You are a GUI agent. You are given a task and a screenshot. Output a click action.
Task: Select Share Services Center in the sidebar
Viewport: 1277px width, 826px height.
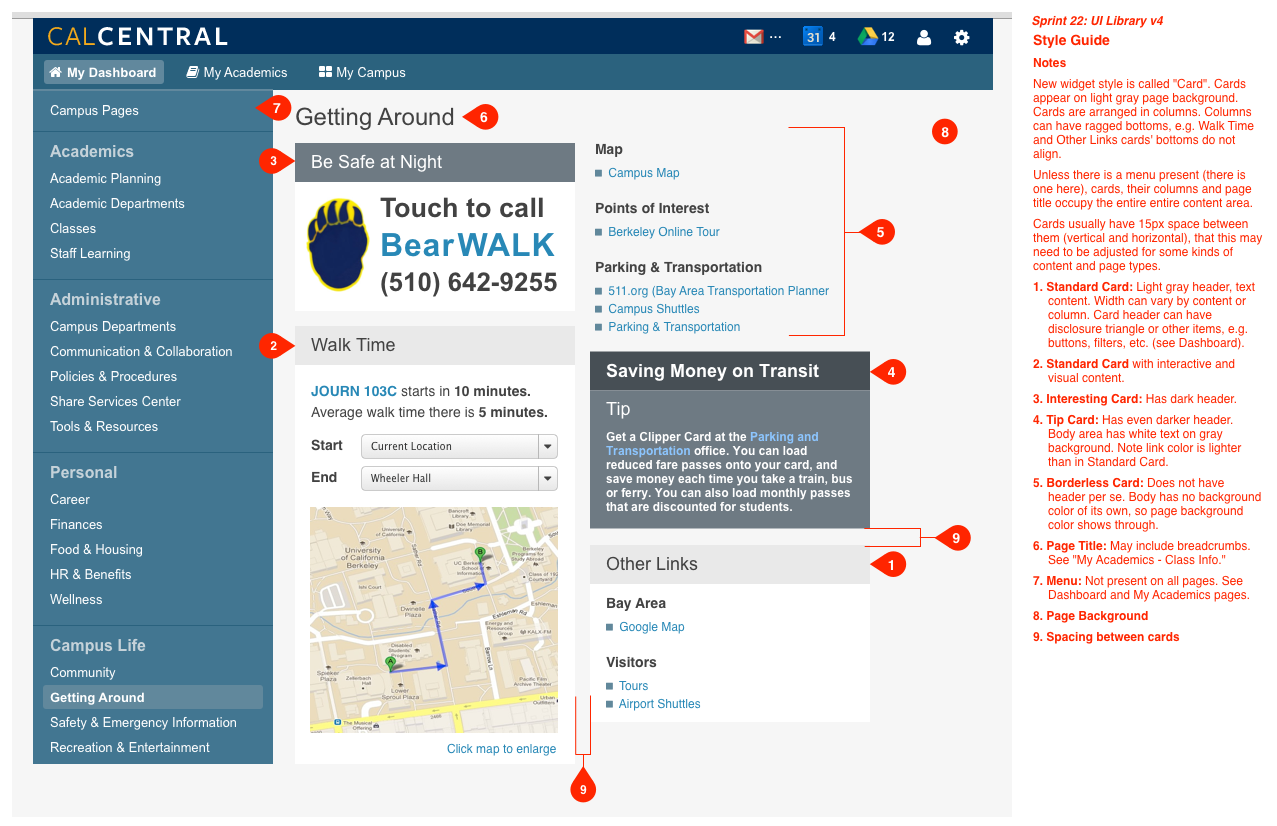coord(115,401)
